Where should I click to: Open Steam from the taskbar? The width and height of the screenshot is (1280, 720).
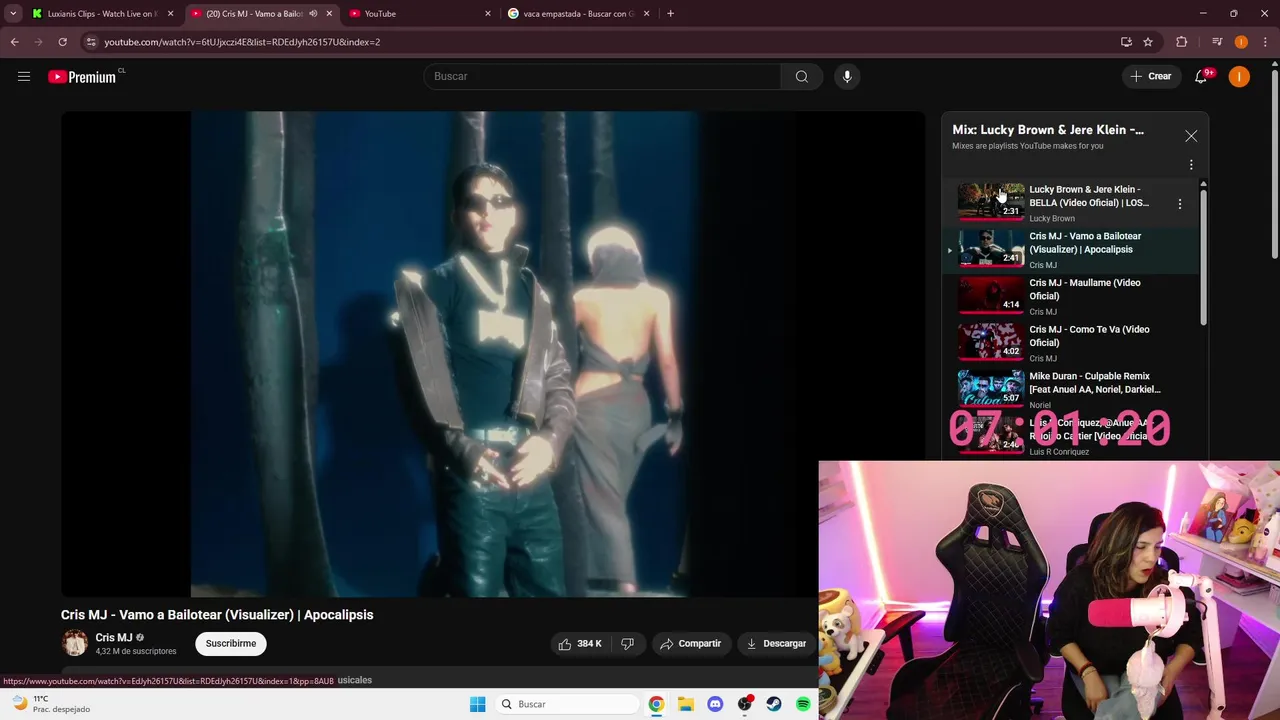774,704
